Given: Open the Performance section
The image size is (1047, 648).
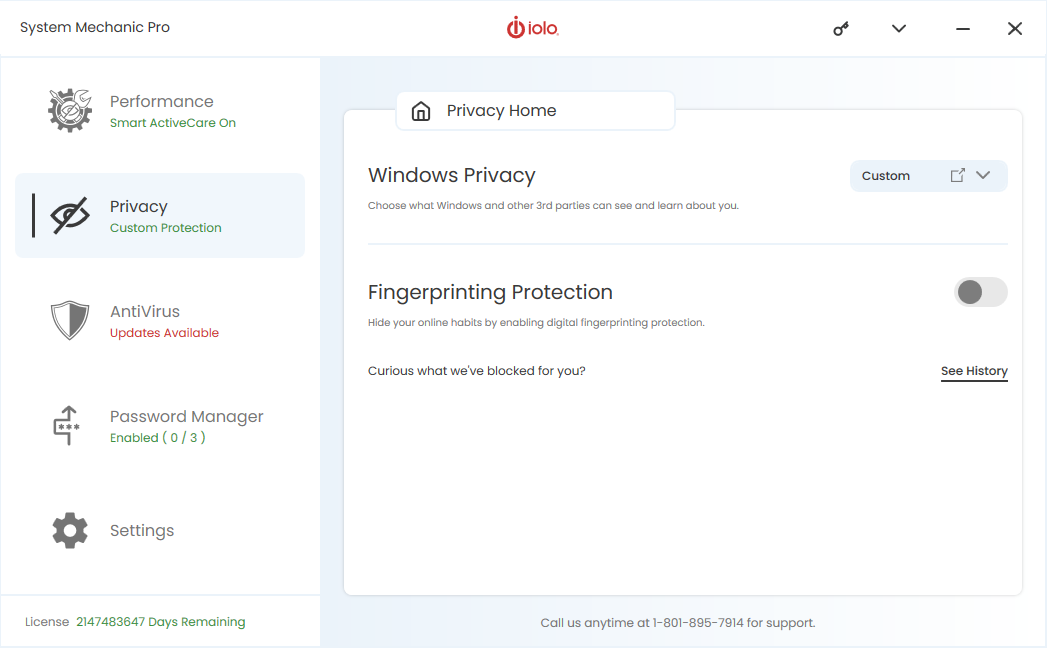Looking at the screenshot, I should (160, 110).
